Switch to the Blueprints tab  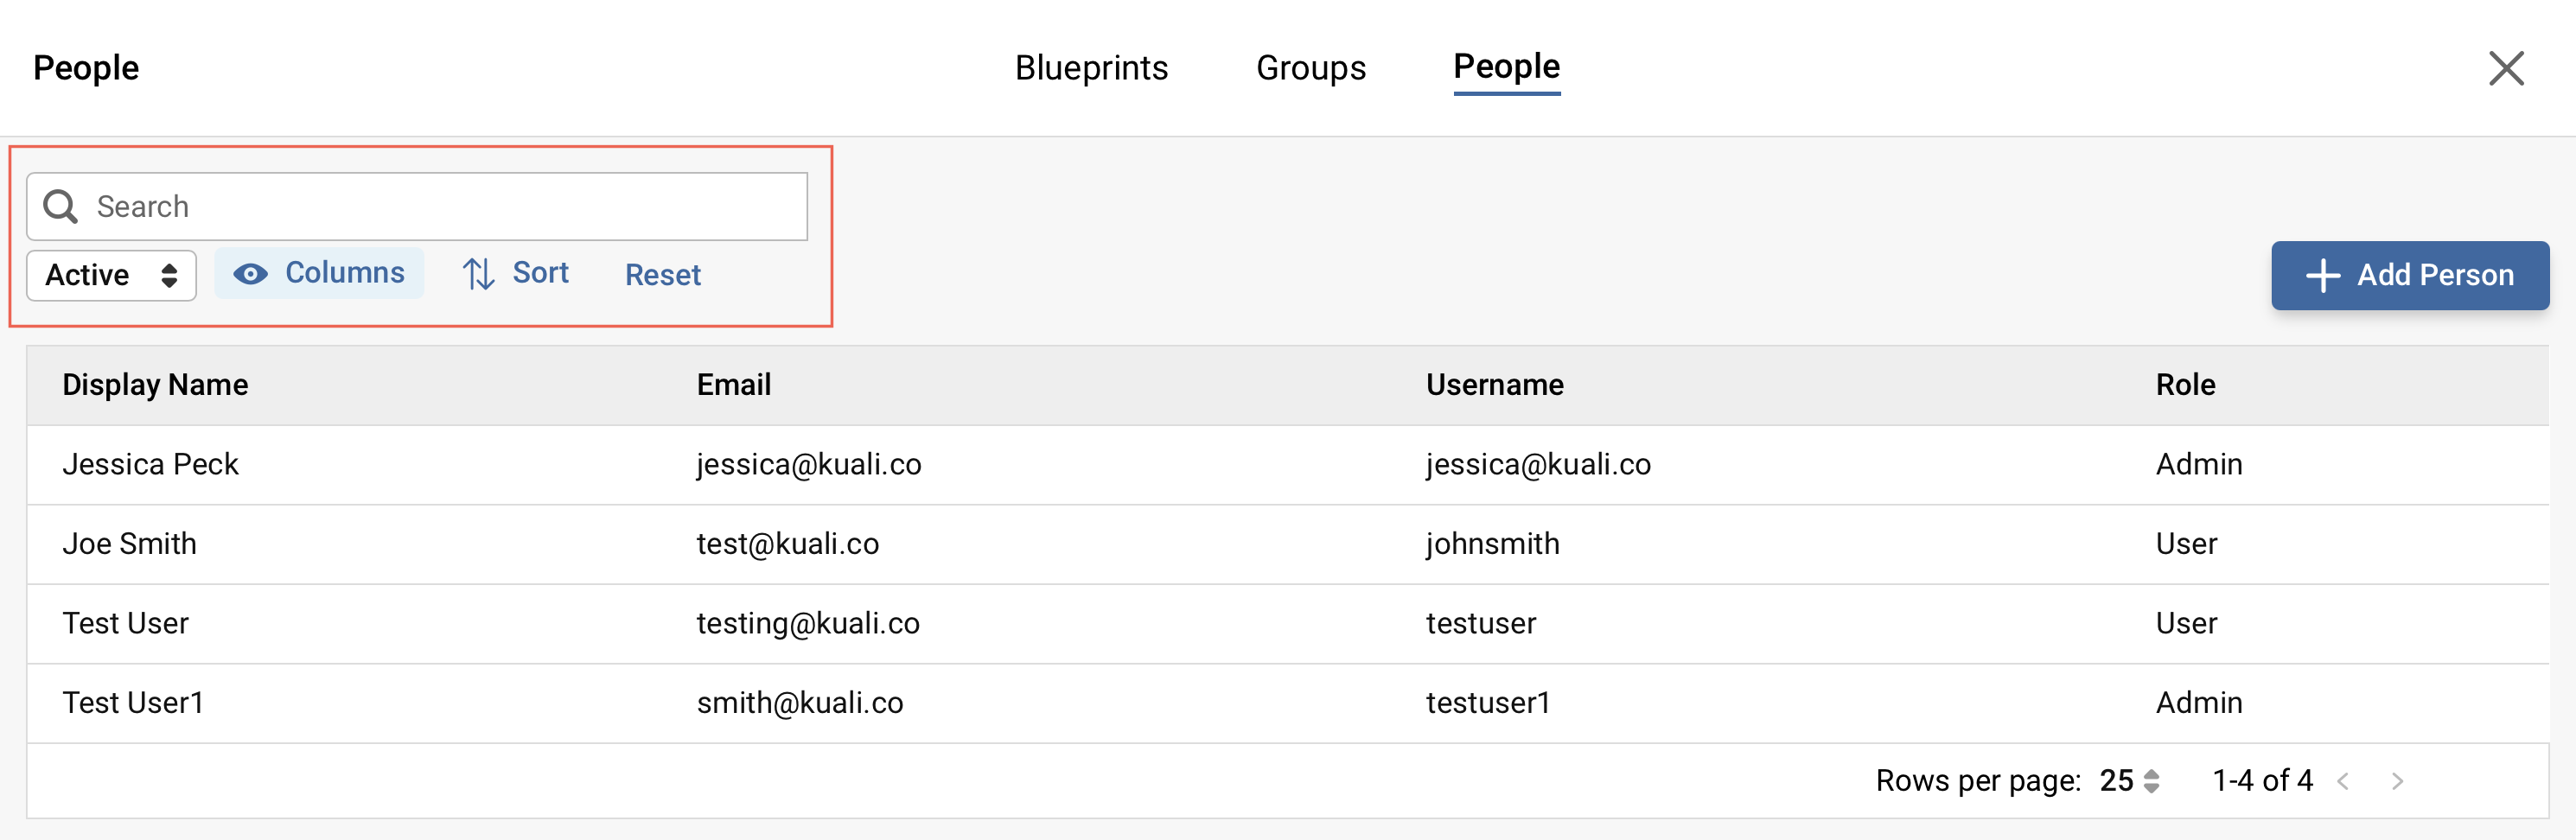click(x=1091, y=68)
